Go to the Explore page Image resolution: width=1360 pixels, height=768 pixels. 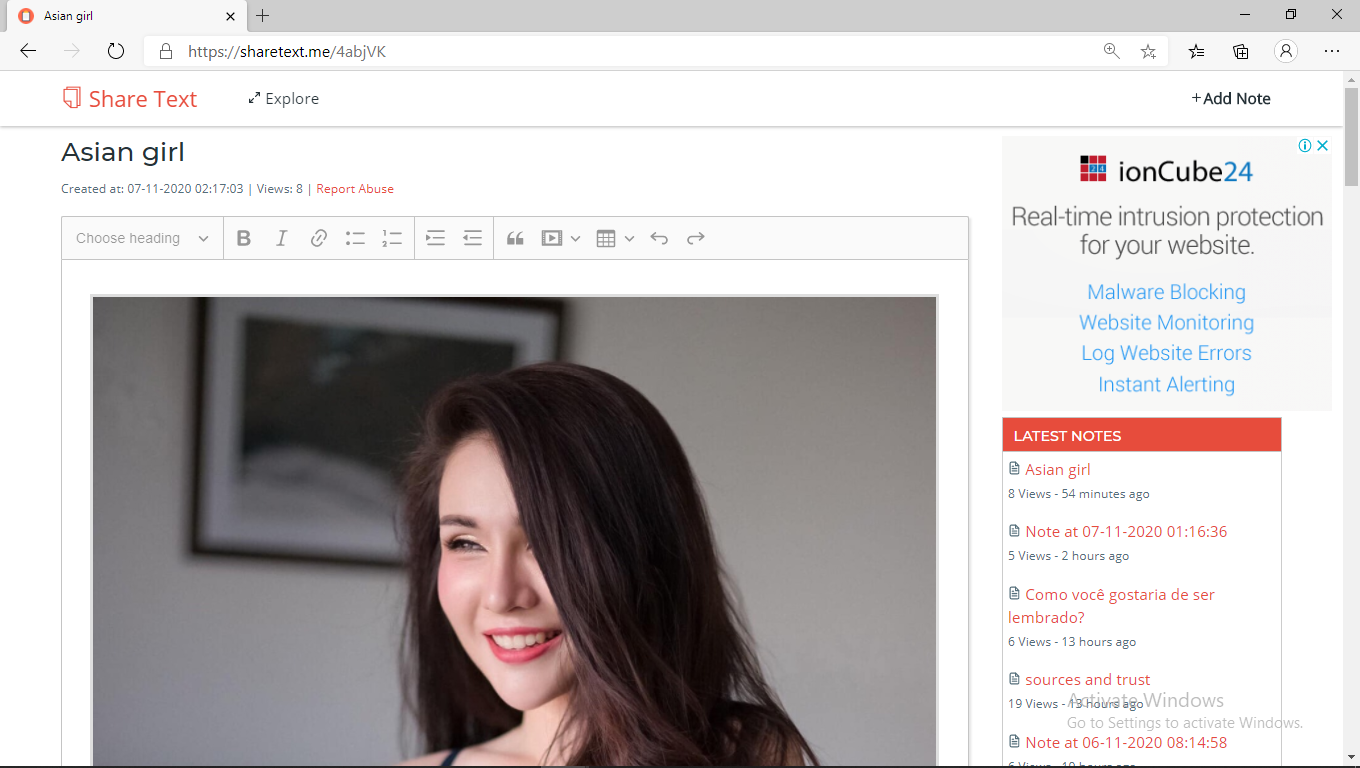point(283,98)
